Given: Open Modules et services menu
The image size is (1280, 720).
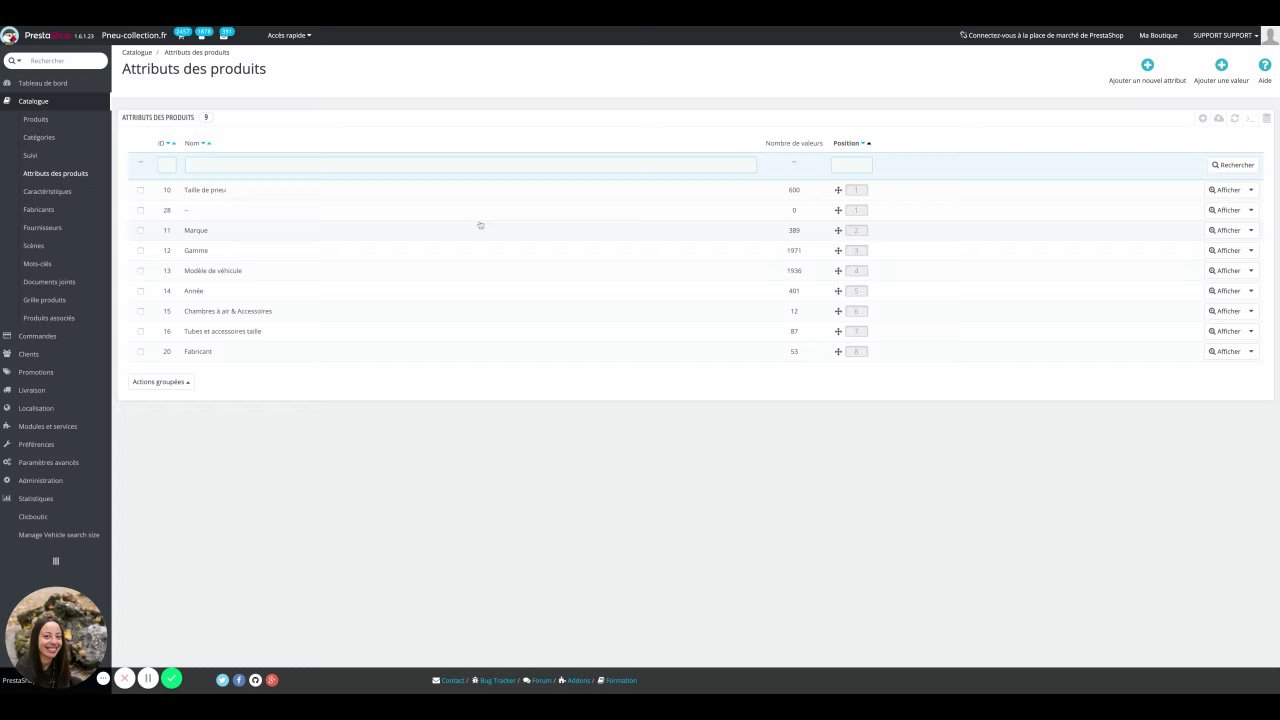Looking at the screenshot, I should (x=47, y=426).
